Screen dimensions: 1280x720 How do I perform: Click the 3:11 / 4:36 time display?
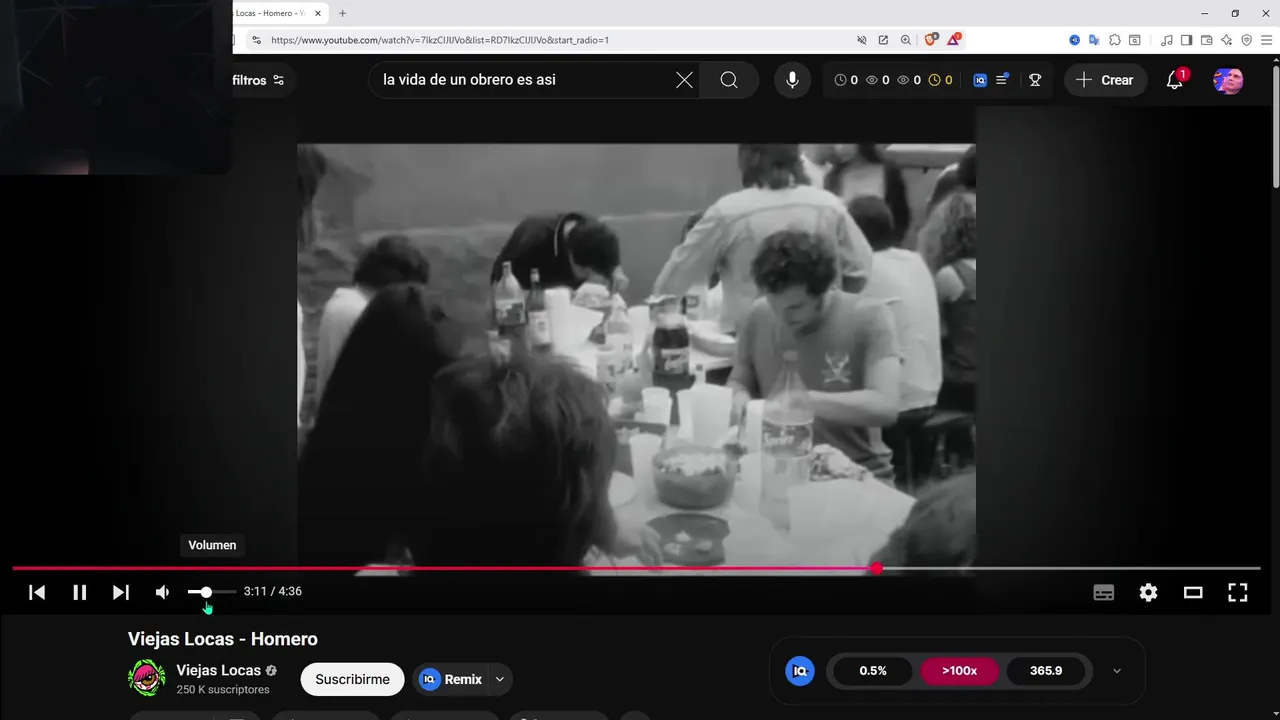(x=273, y=591)
